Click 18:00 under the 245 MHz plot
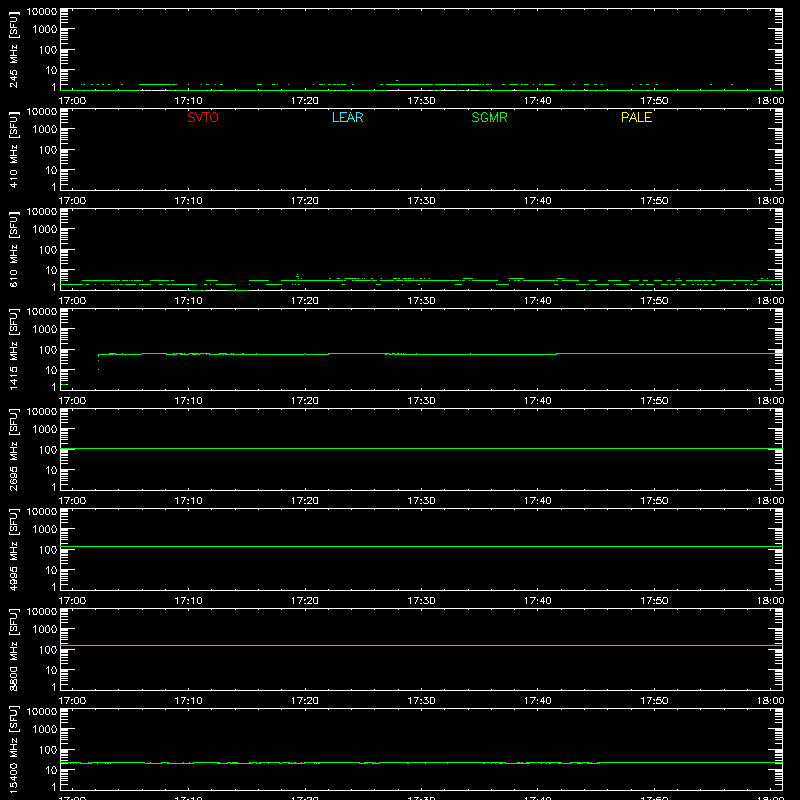This screenshot has width=800, height=800. (x=770, y=101)
